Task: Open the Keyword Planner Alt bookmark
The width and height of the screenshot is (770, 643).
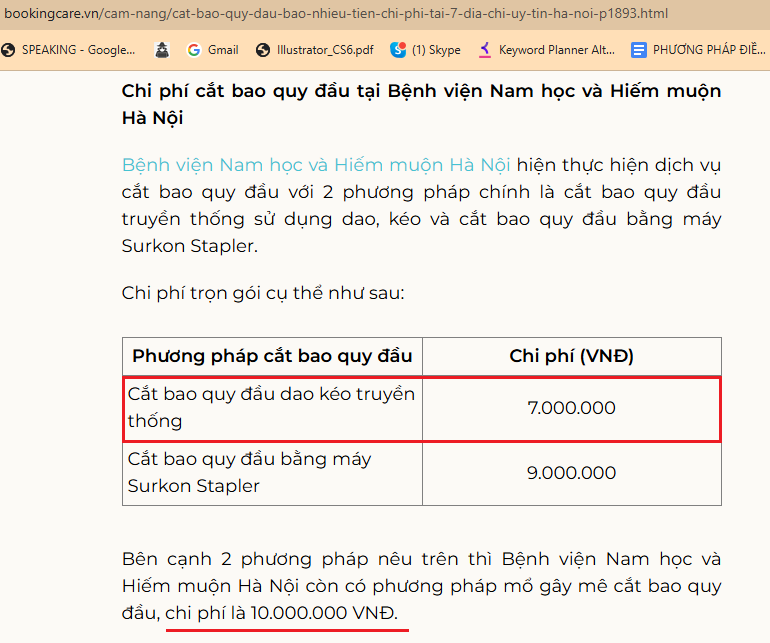Action: click(545, 49)
